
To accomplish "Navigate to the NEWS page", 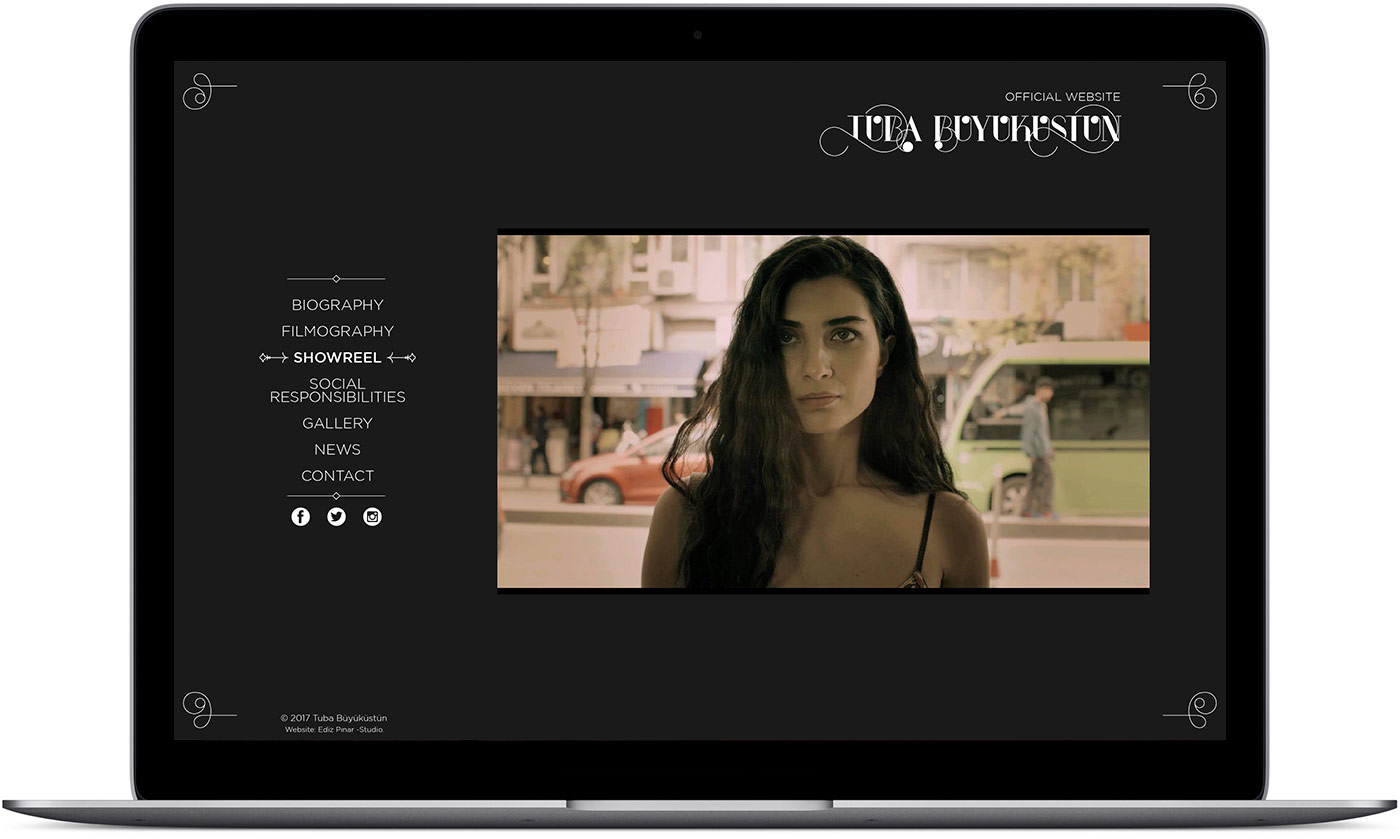I will click(337, 449).
